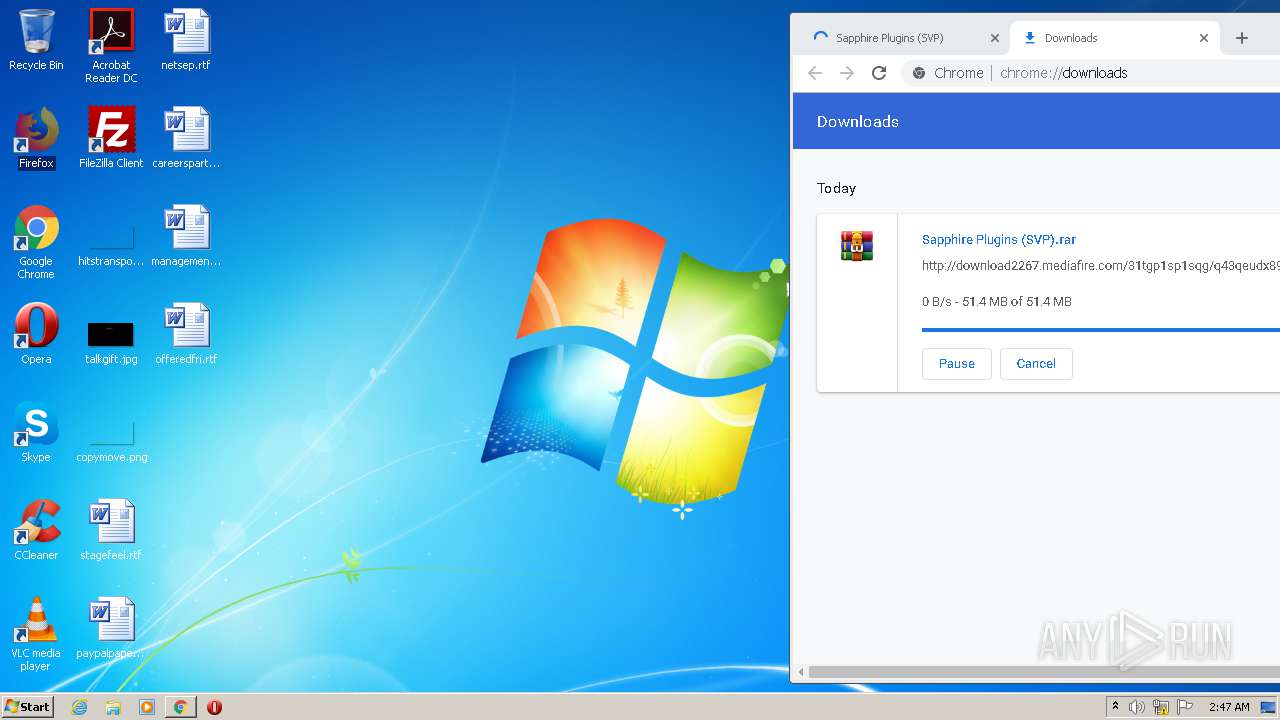Go forward in Chrome navigation
The image size is (1280, 720).
coord(847,73)
